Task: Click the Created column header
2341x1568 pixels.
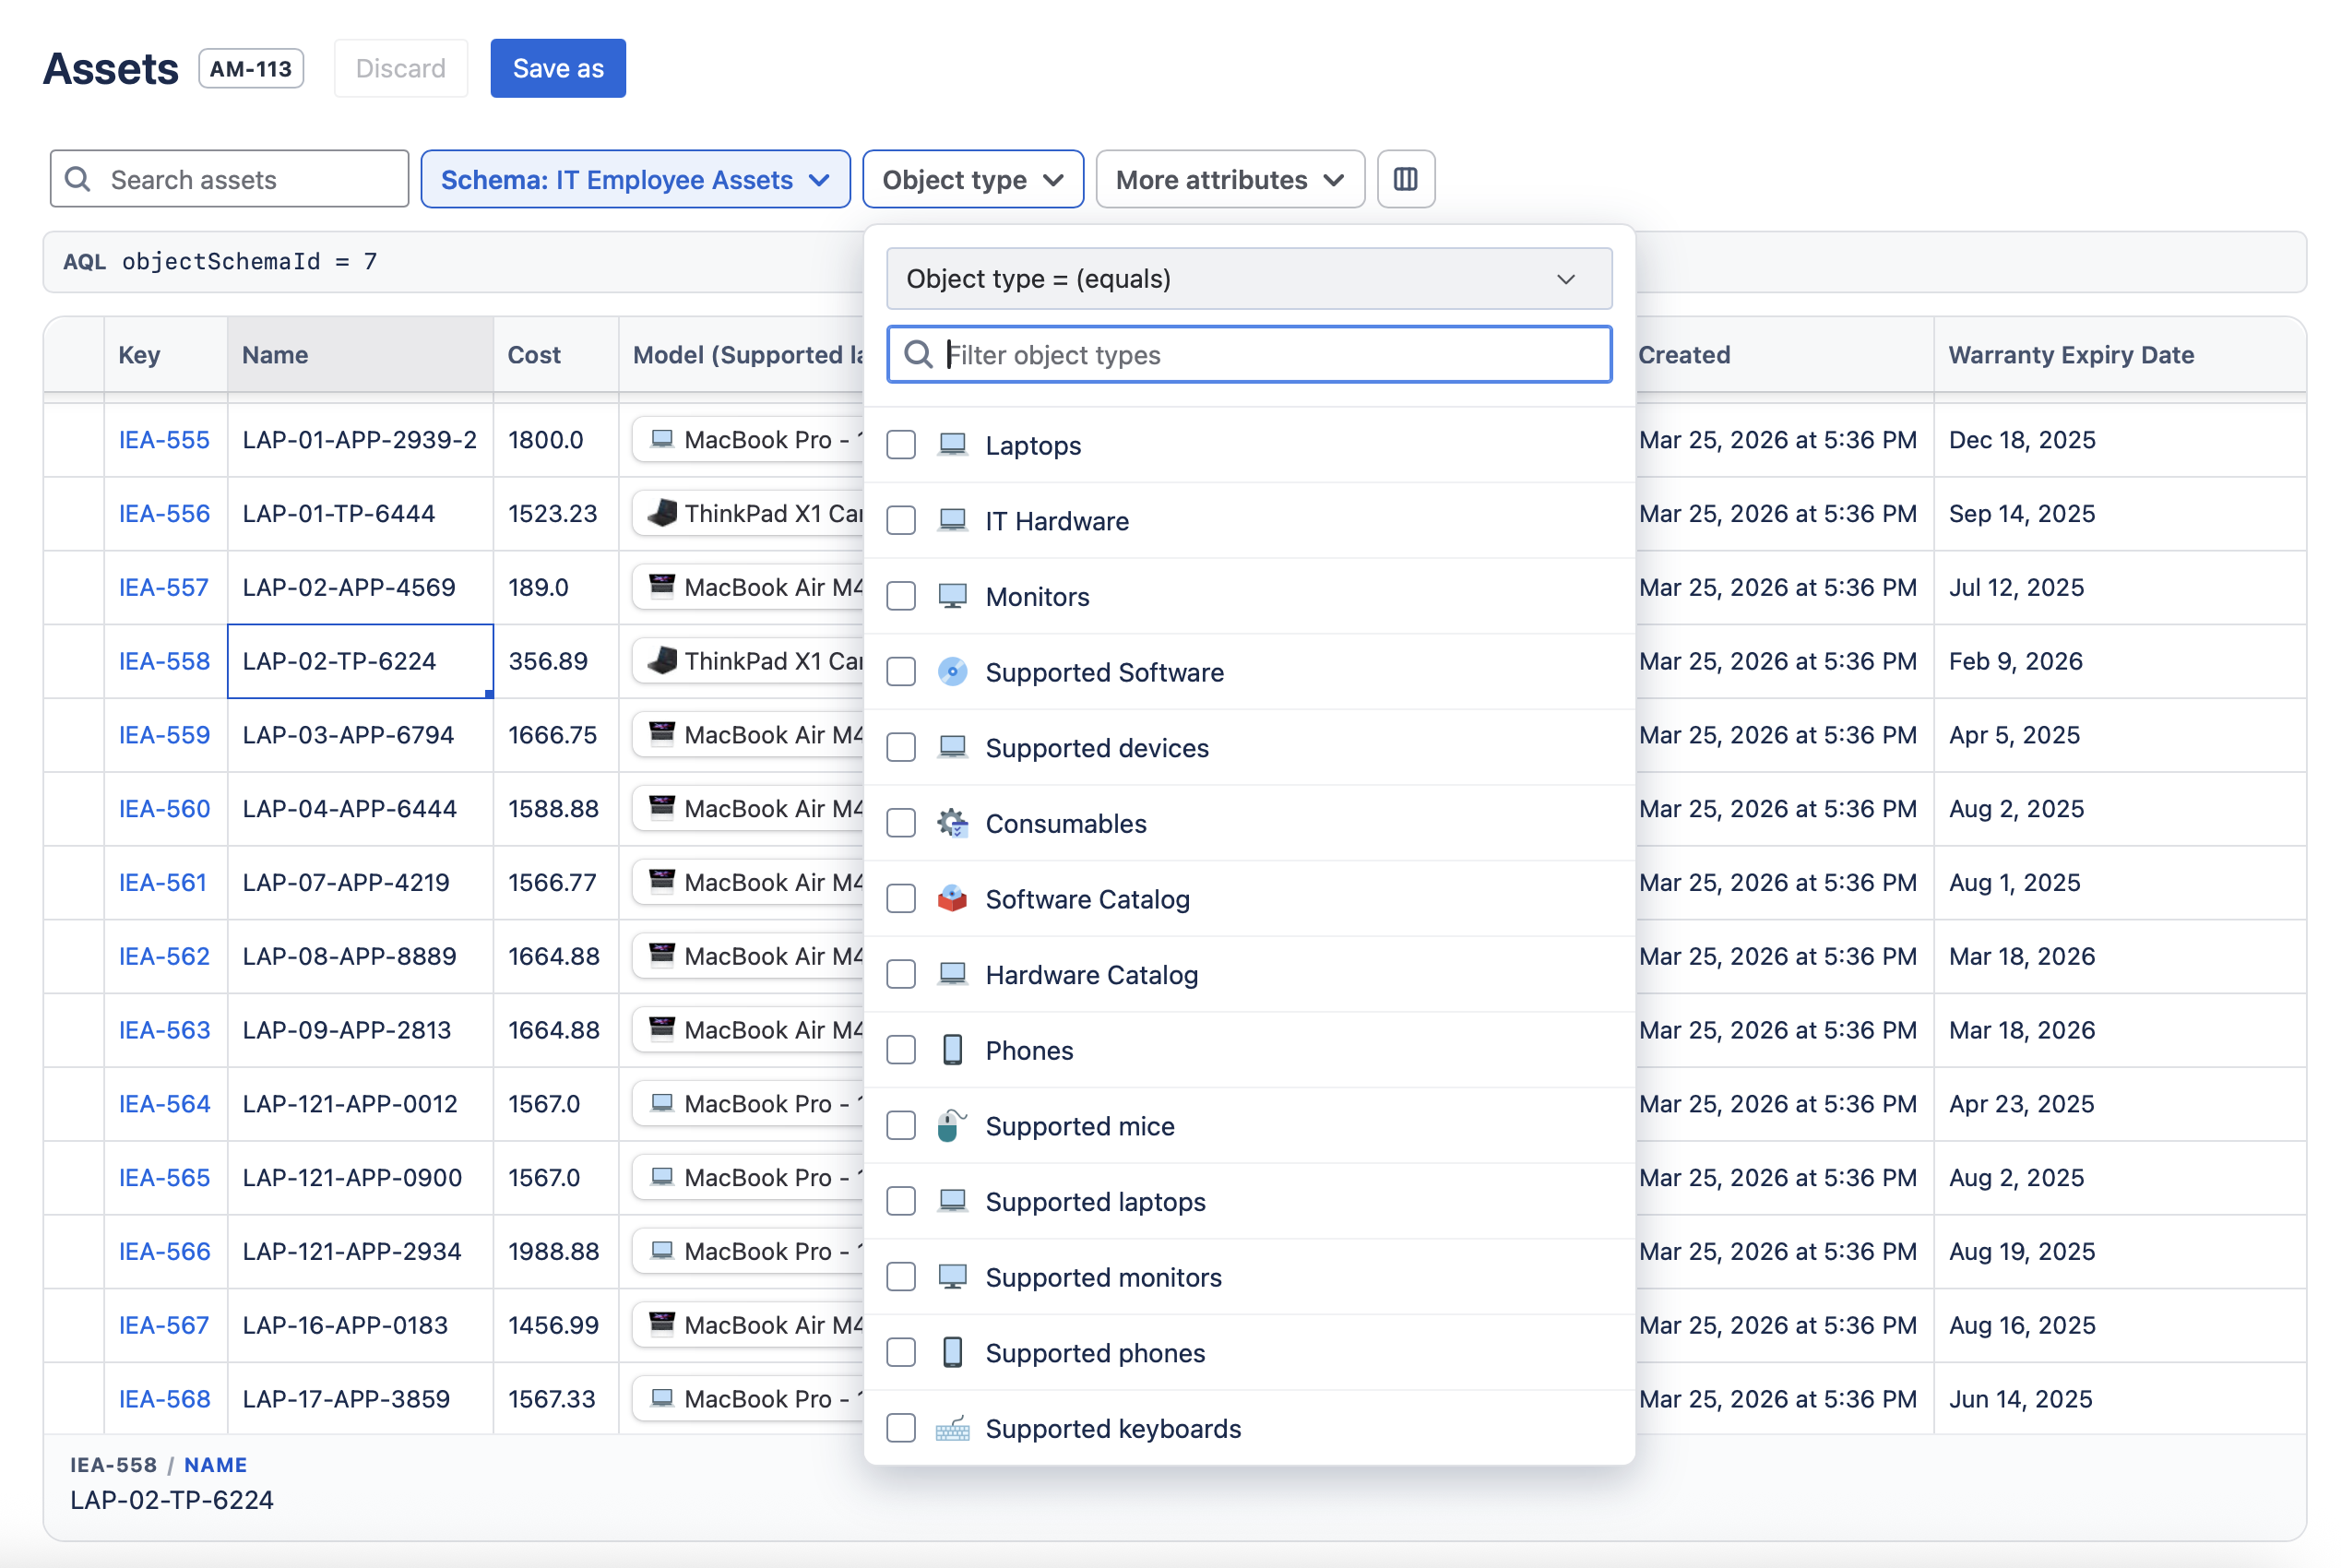Action: pos(1784,354)
